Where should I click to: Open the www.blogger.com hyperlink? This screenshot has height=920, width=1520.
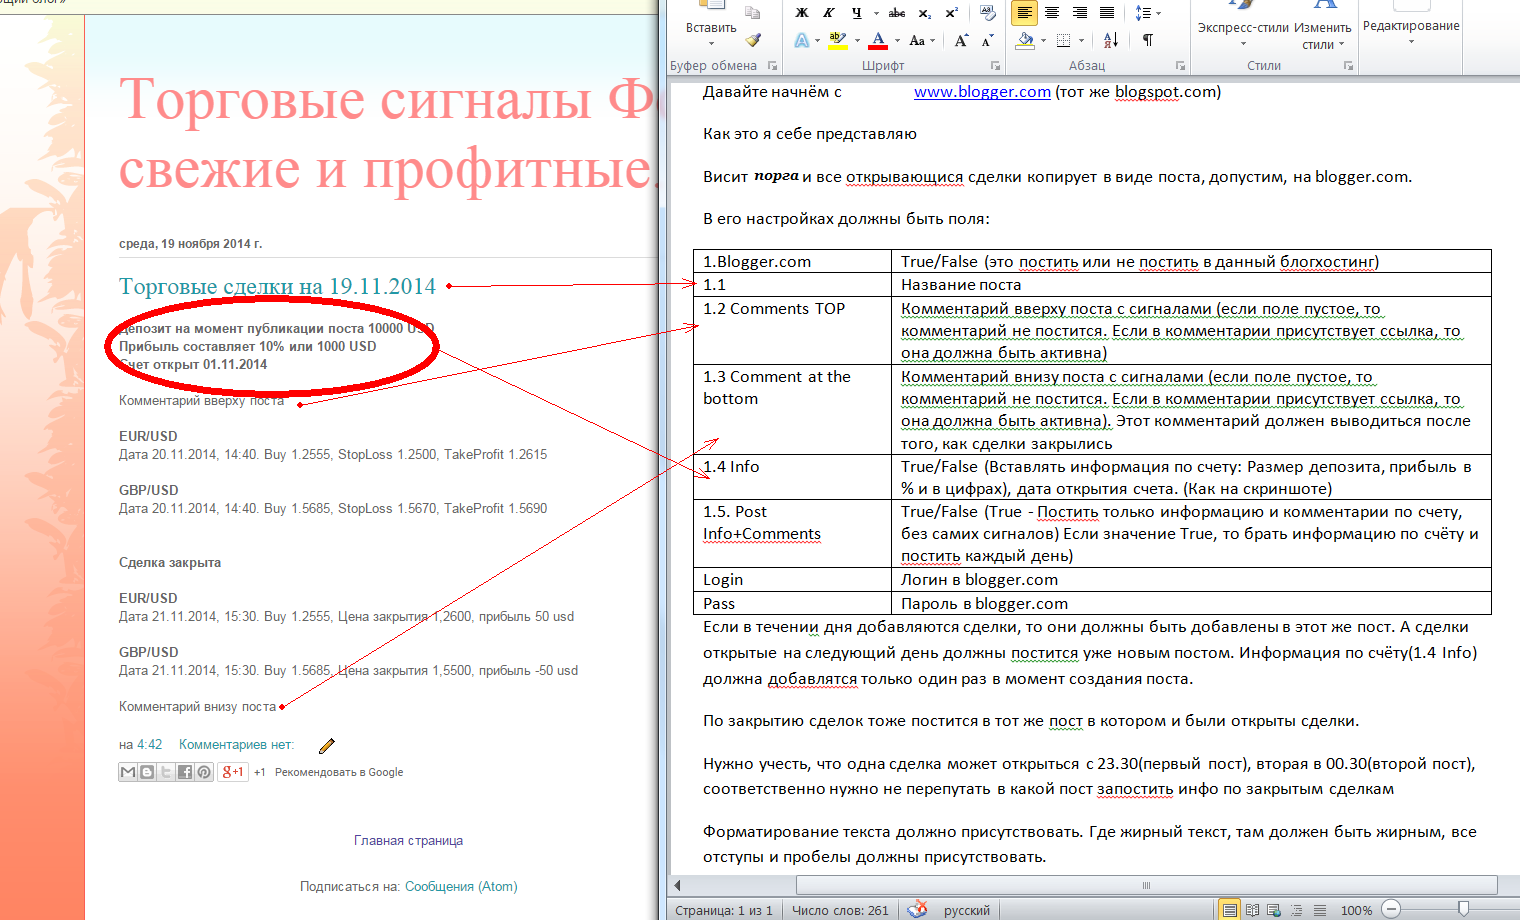point(982,91)
